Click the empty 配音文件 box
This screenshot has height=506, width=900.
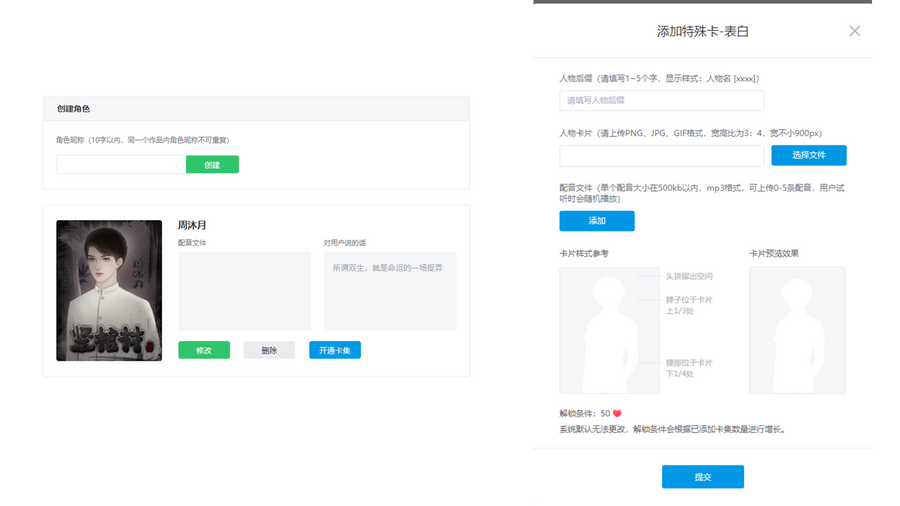(244, 291)
